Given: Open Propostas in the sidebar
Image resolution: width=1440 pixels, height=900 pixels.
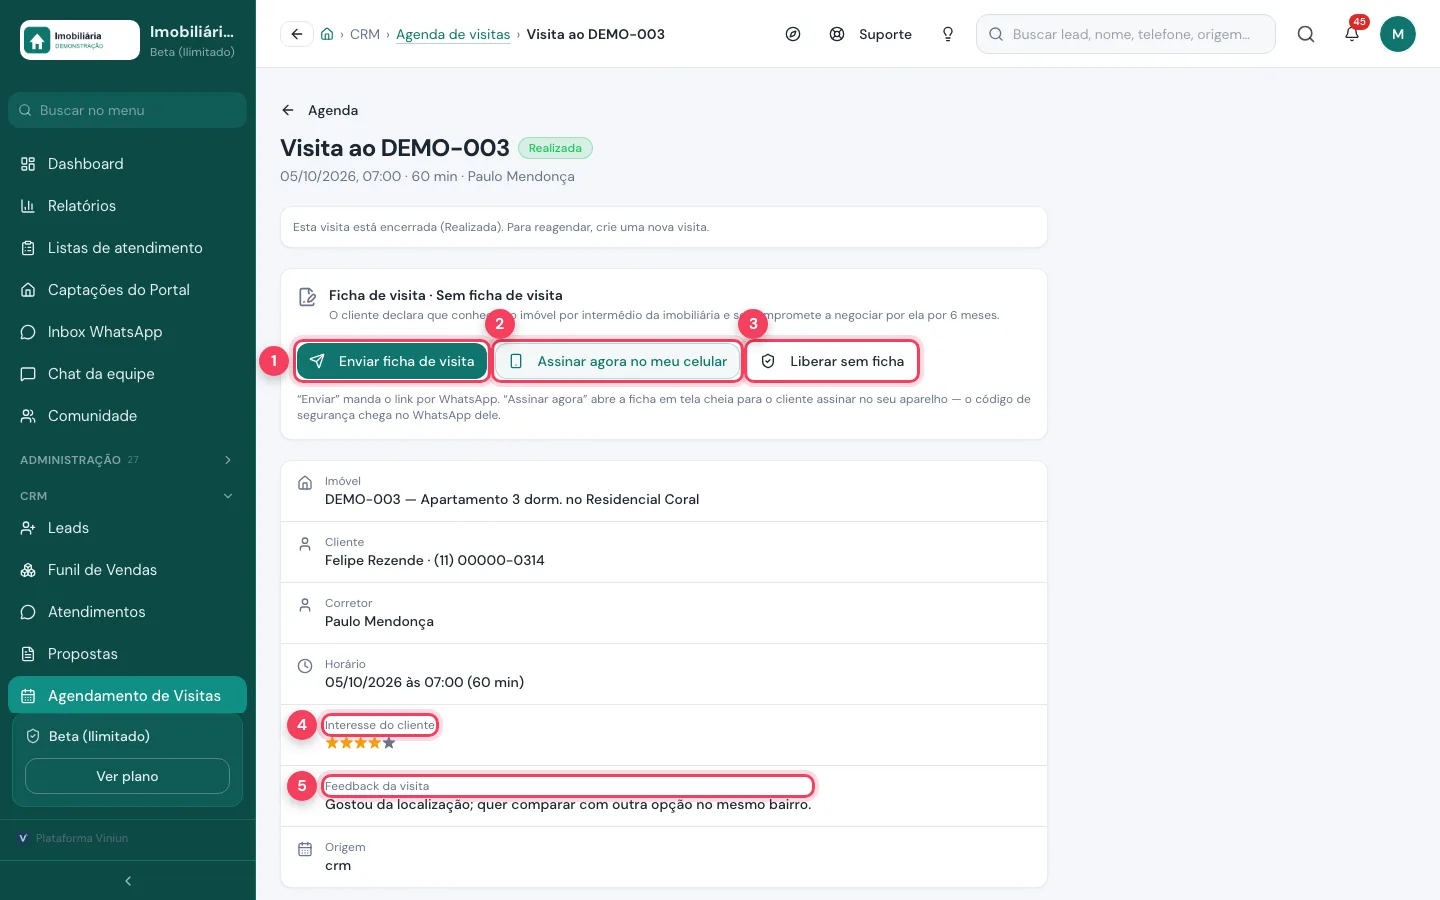Looking at the screenshot, I should pos(127,654).
